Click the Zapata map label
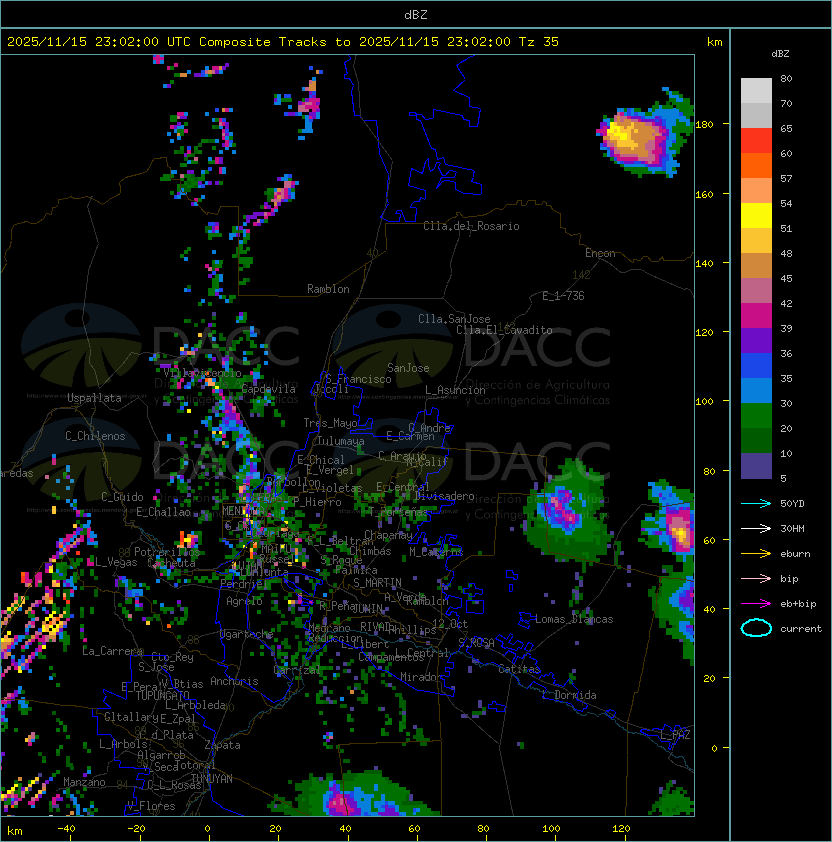The height and width of the screenshot is (842, 832). tap(222, 745)
